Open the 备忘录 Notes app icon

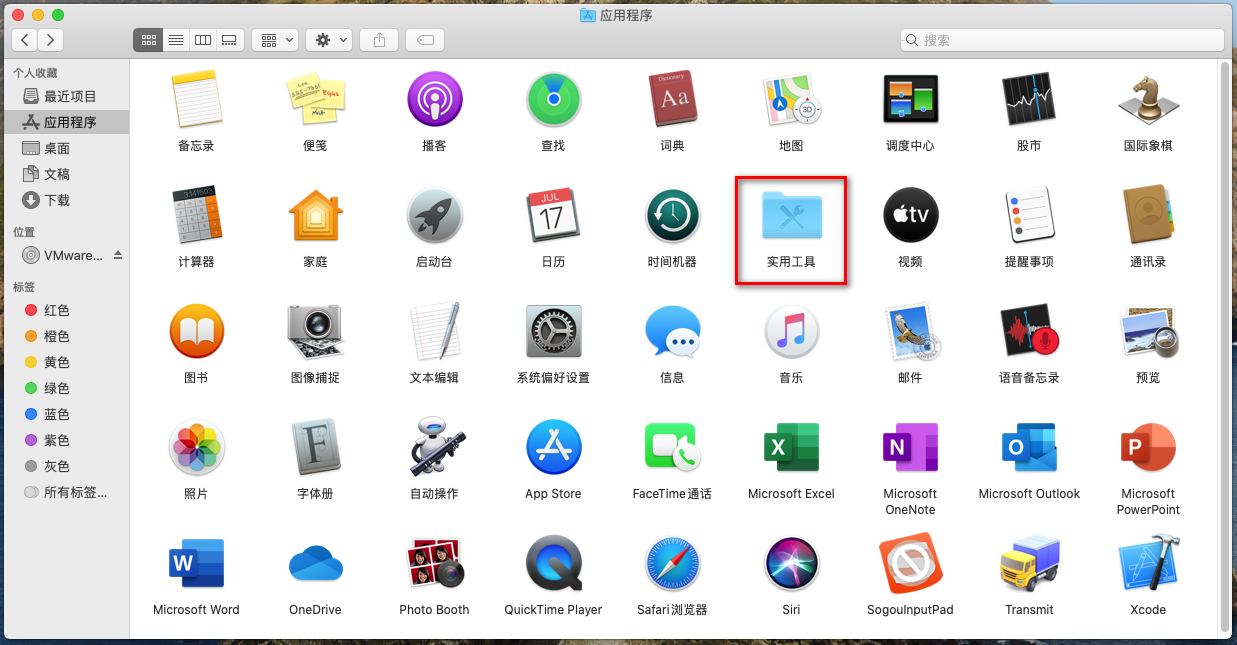(196, 99)
